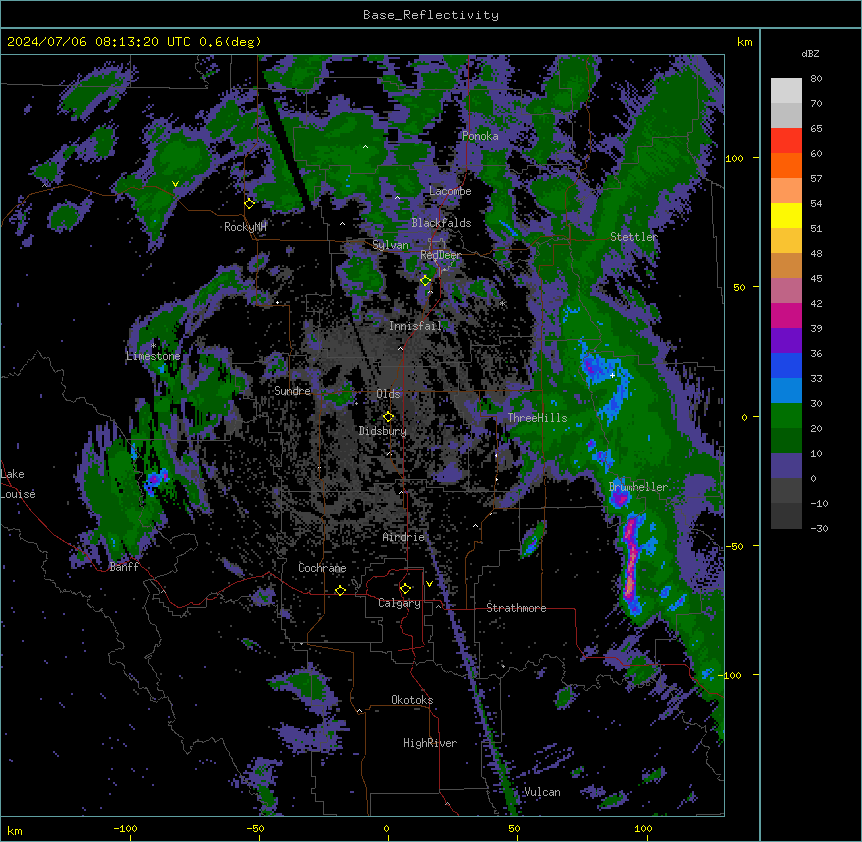Click the -30 value in dBZ legend

click(819, 528)
